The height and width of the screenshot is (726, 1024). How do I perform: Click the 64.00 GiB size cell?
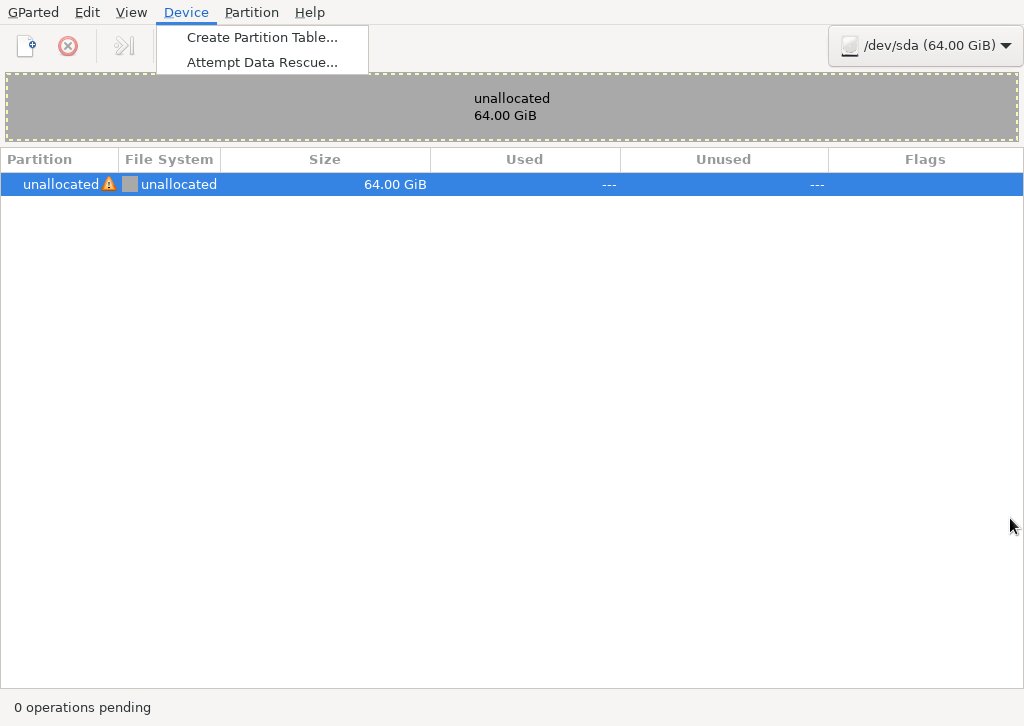click(x=395, y=184)
